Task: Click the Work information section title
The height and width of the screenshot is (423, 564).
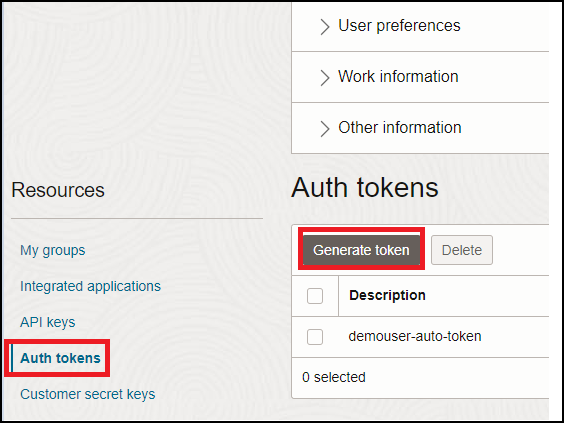Action: click(398, 77)
